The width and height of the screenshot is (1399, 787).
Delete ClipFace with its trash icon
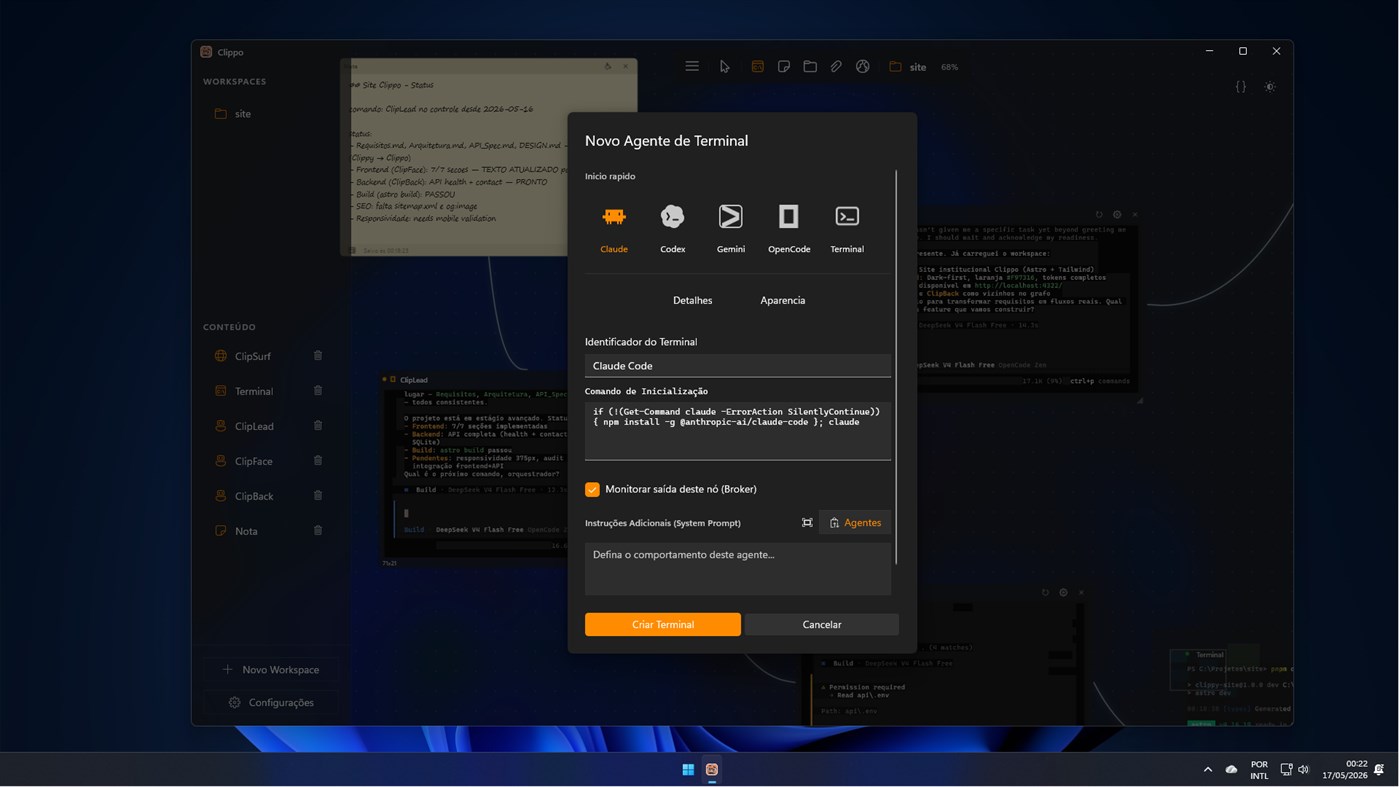pos(318,461)
